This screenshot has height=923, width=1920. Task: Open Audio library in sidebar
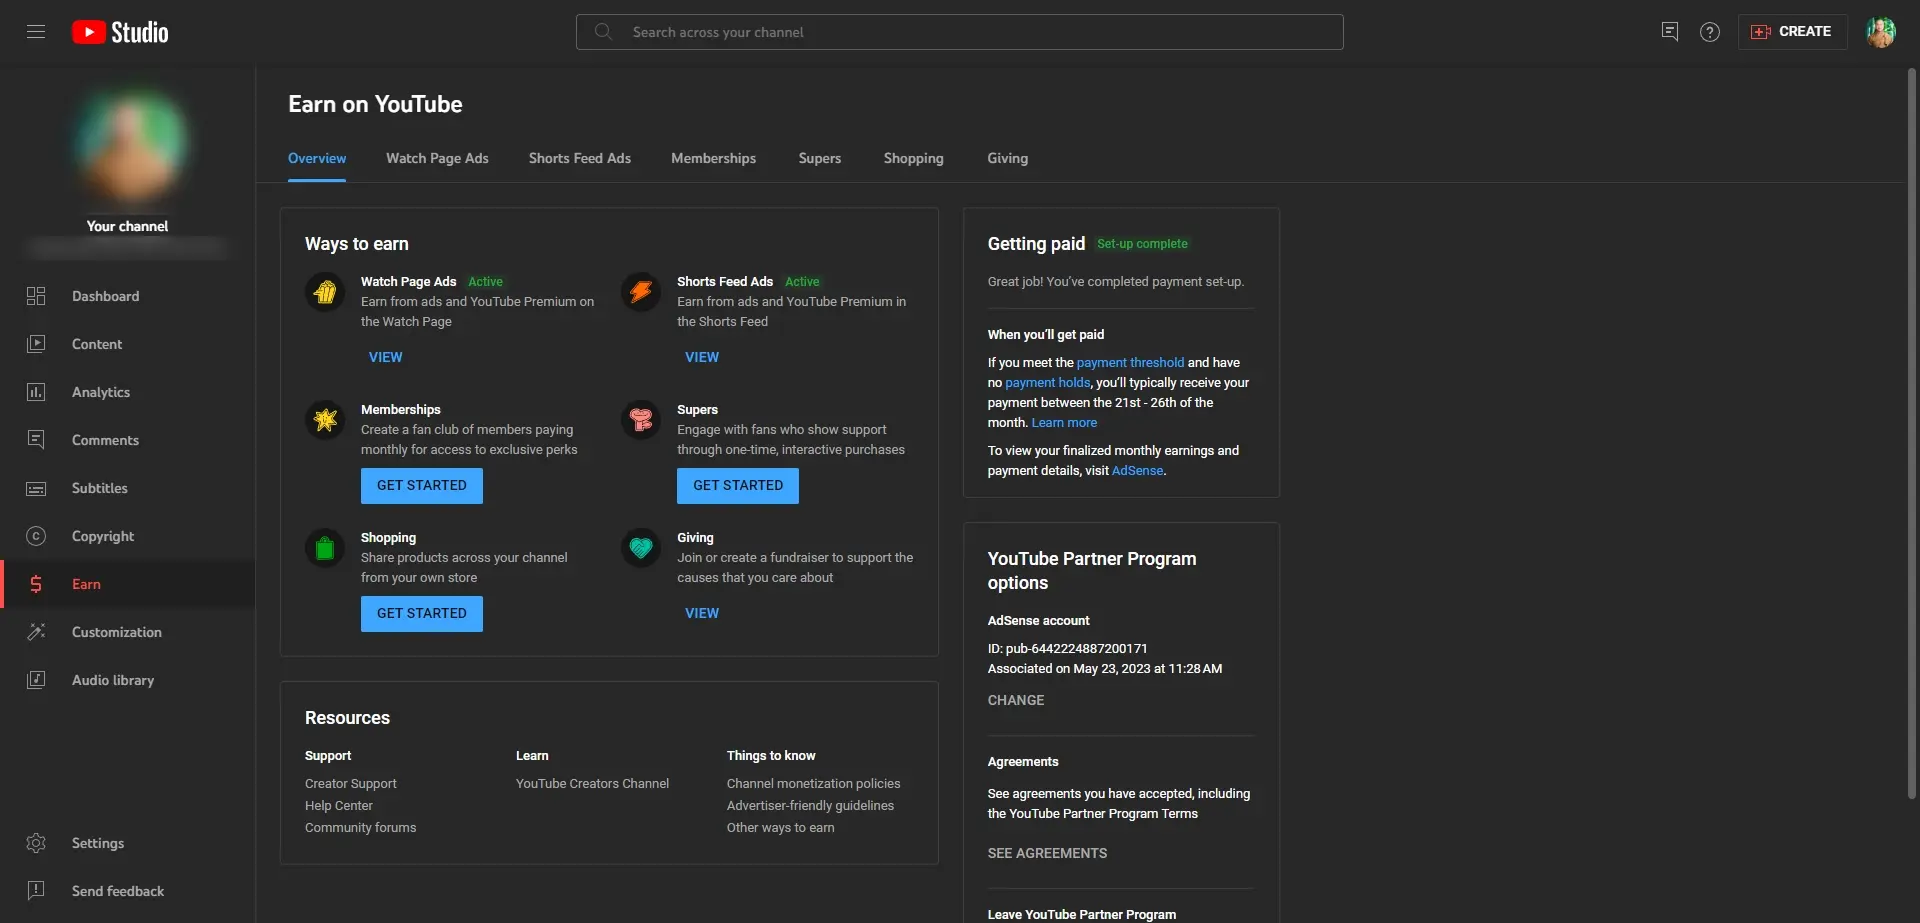[x=128, y=680]
